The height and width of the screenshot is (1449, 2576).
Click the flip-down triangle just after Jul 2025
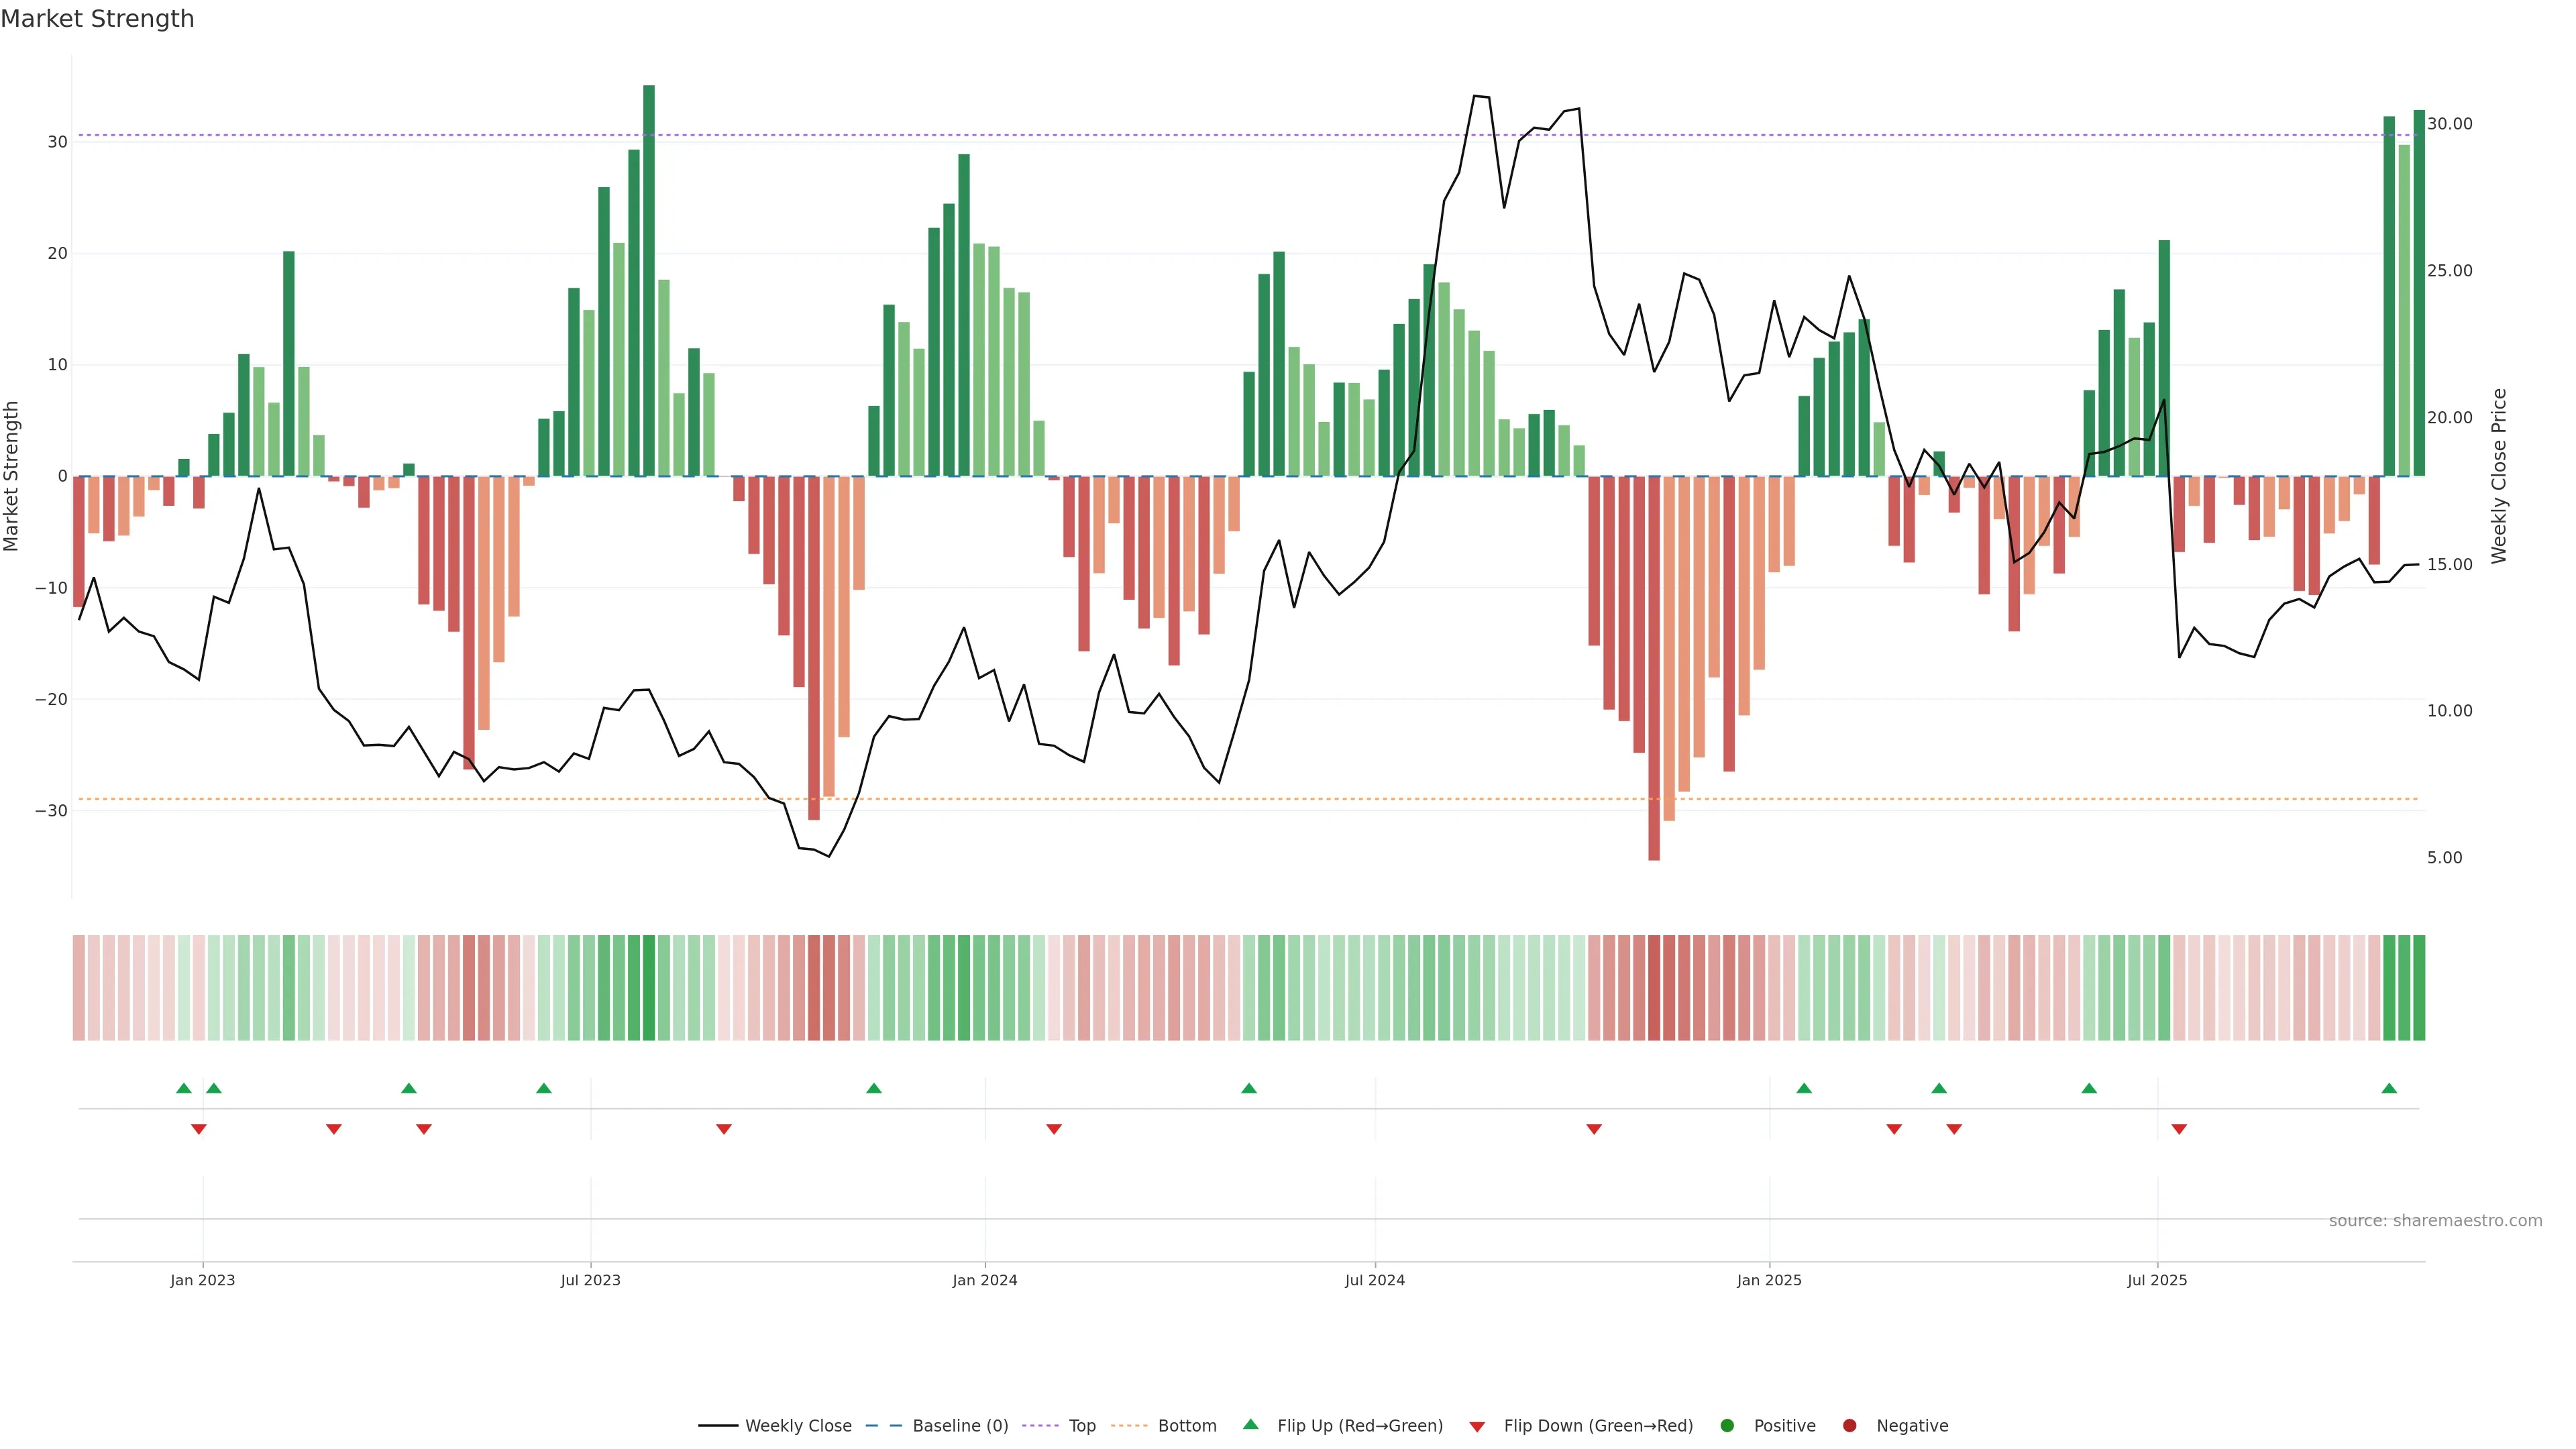click(x=2179, y=1129)
